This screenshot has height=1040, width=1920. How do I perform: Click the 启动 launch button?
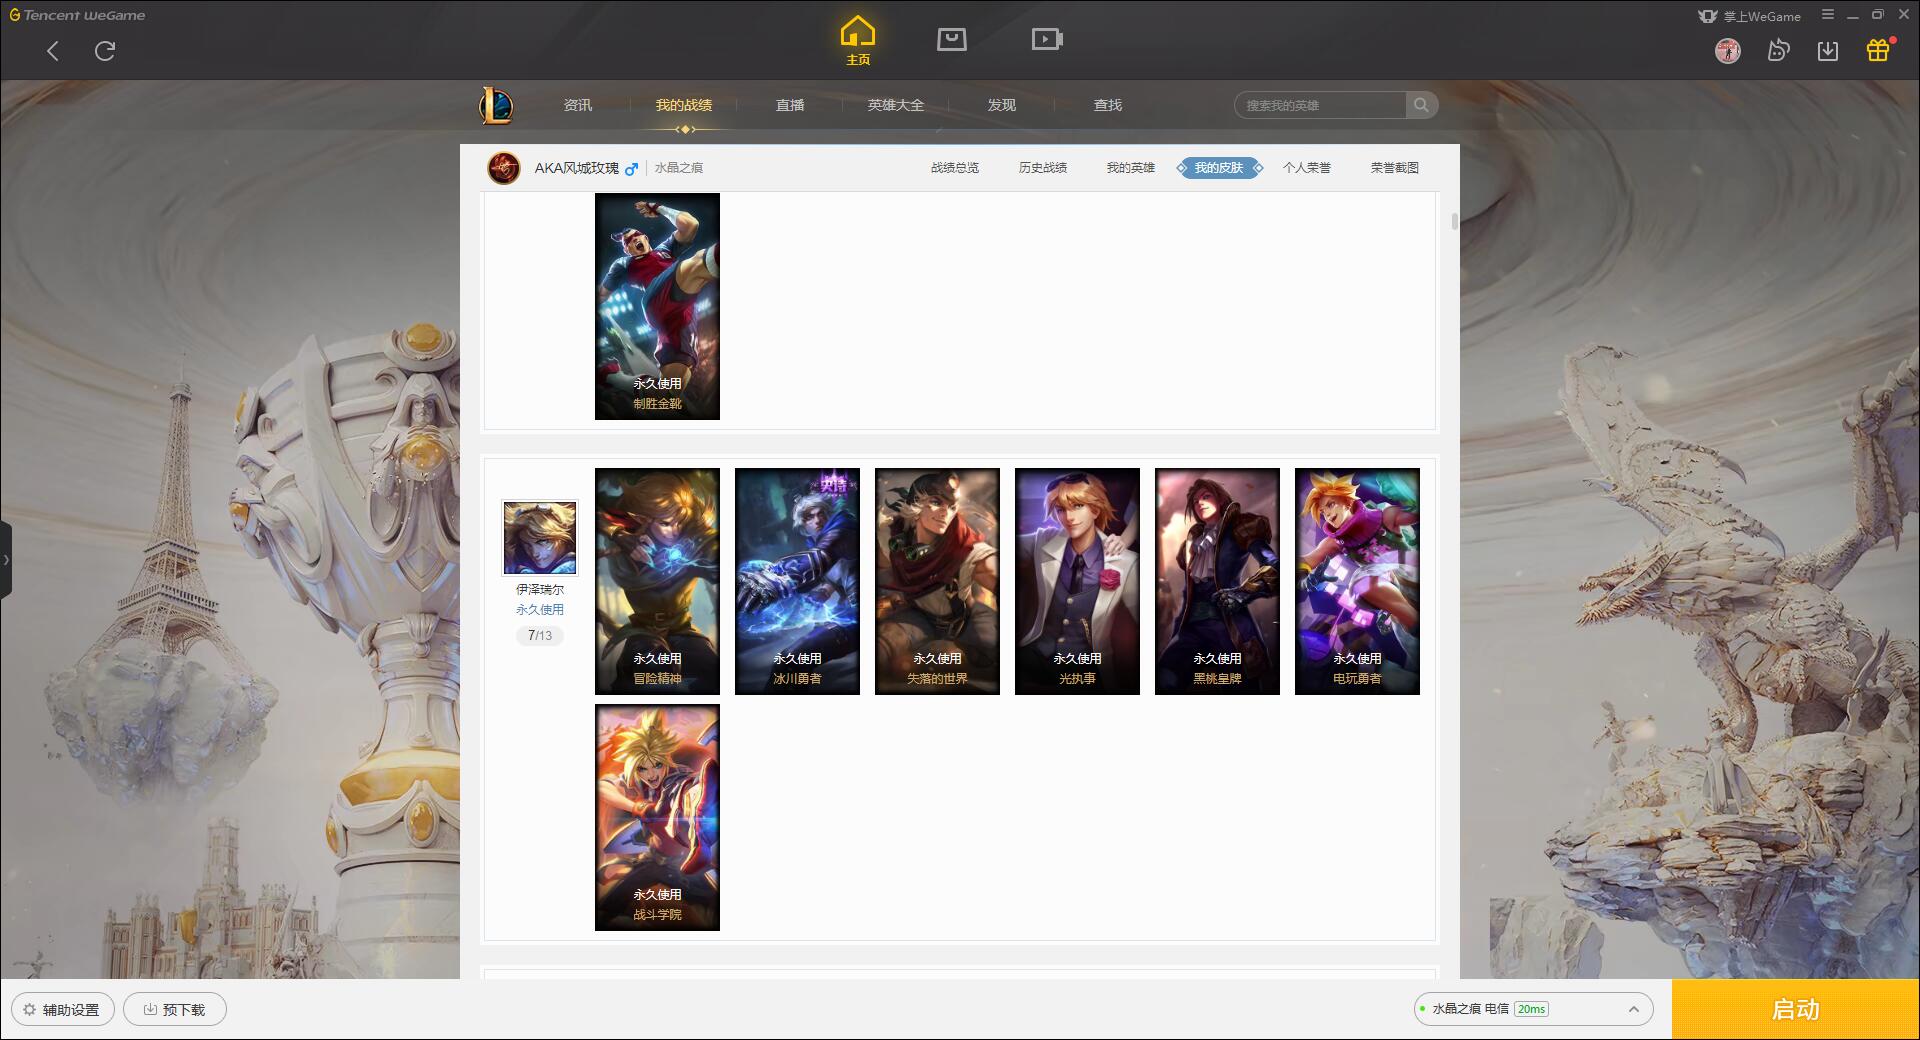pyautogui.click(x=1795, y=1009)
